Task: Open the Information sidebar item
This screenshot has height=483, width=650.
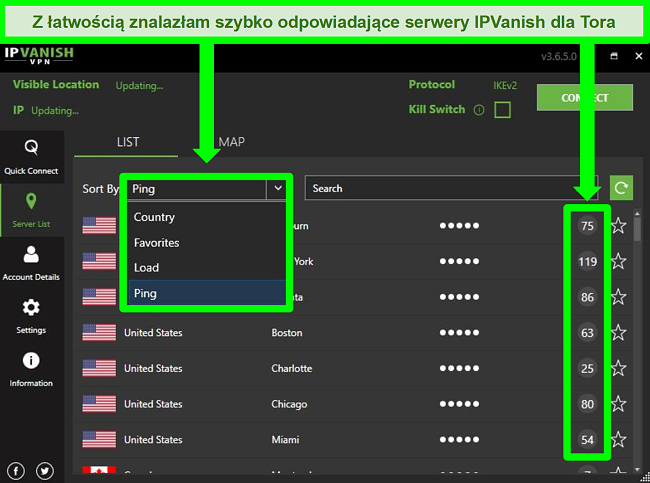Action: (32, 369)
